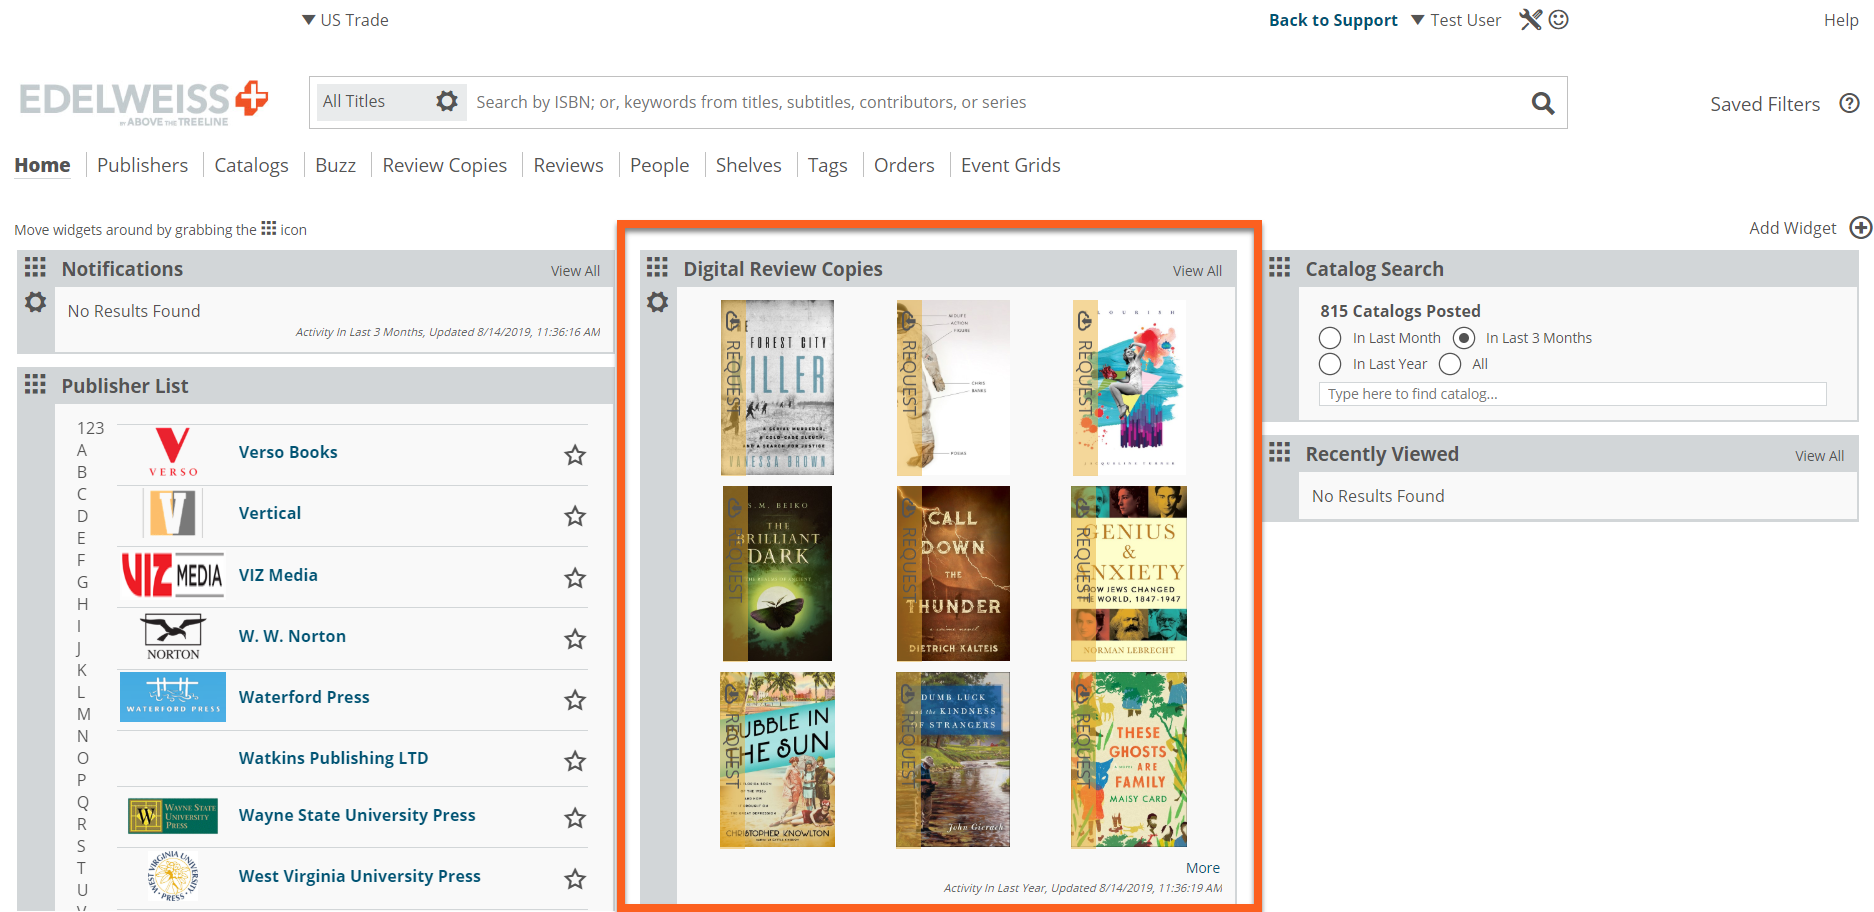Click View All in Notifications
Image resolution: width=1874 pixels, height=912 pixels.
point(575,271)
